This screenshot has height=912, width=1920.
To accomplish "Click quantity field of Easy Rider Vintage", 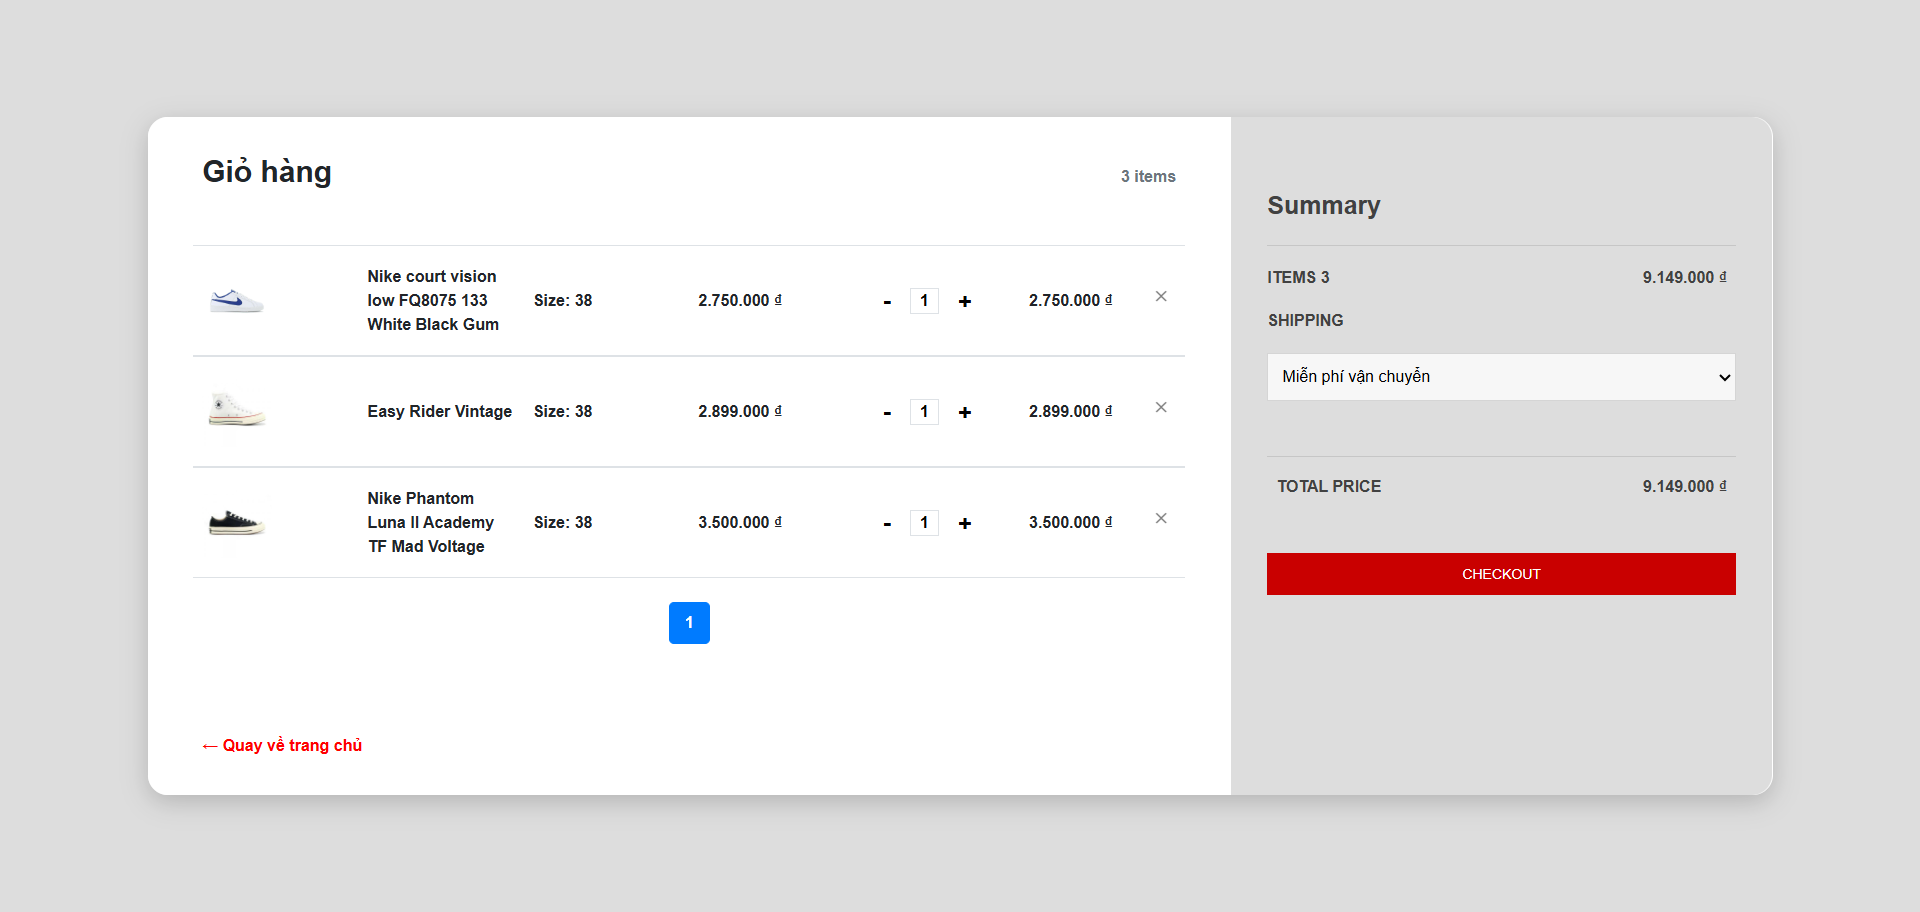I will 924,411.
